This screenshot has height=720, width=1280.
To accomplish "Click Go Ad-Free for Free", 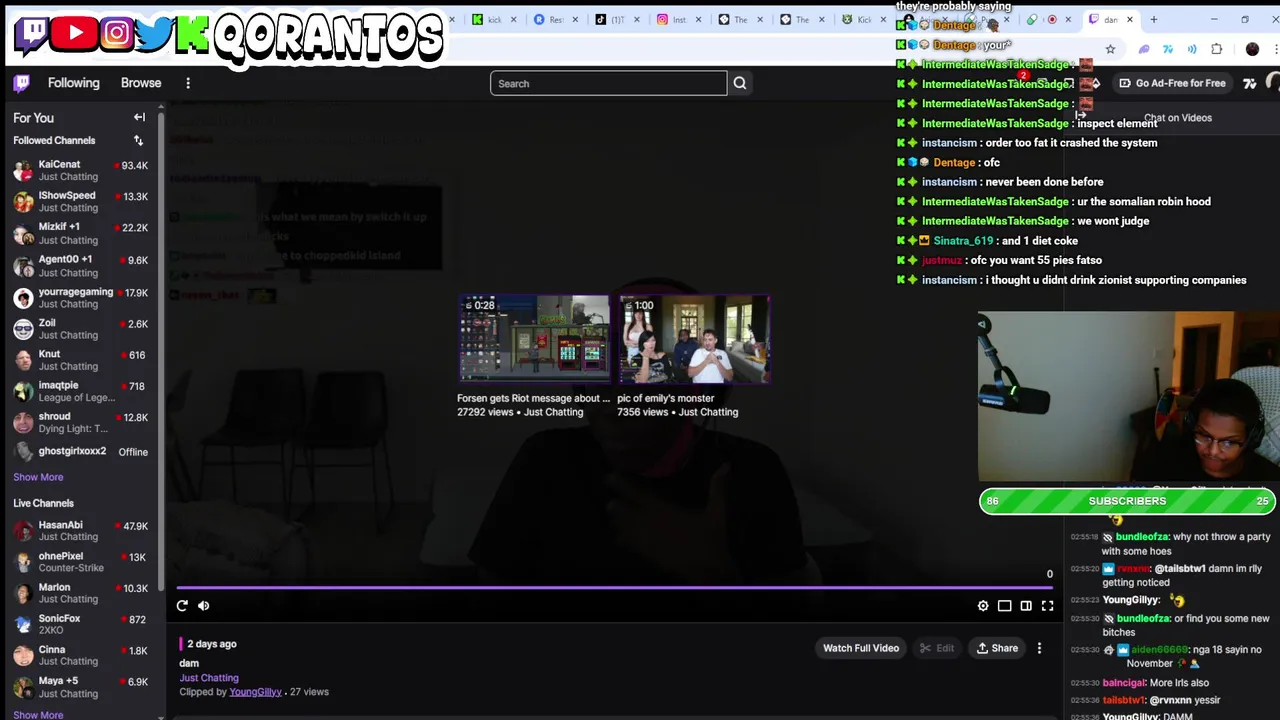I will tap(1171, 83).
